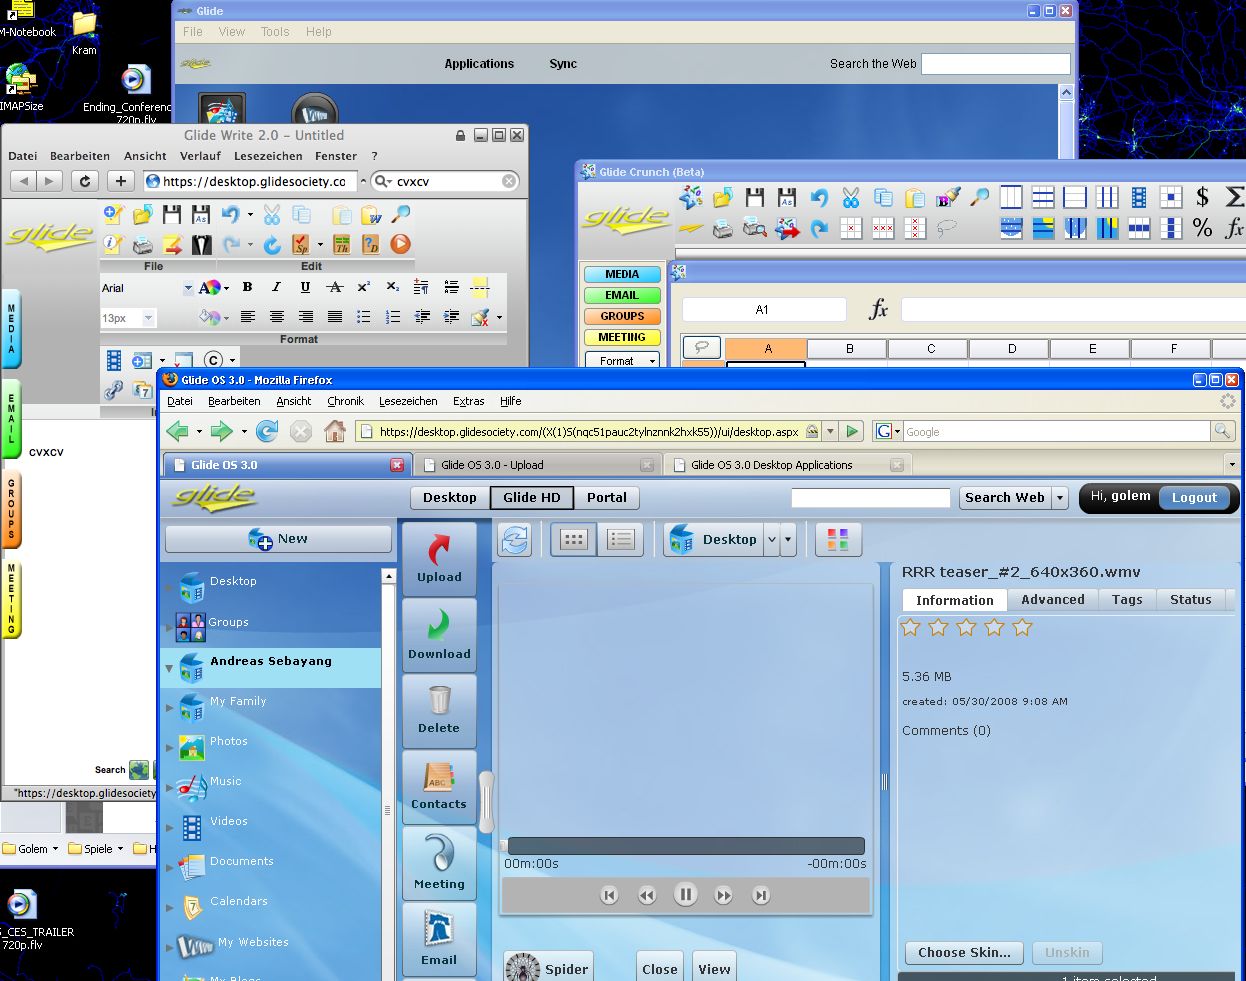The width and height of the screenshot is (1246, 981).
Task: Click the Undo arrow in Glide Crunch
Action: point(819,198)
